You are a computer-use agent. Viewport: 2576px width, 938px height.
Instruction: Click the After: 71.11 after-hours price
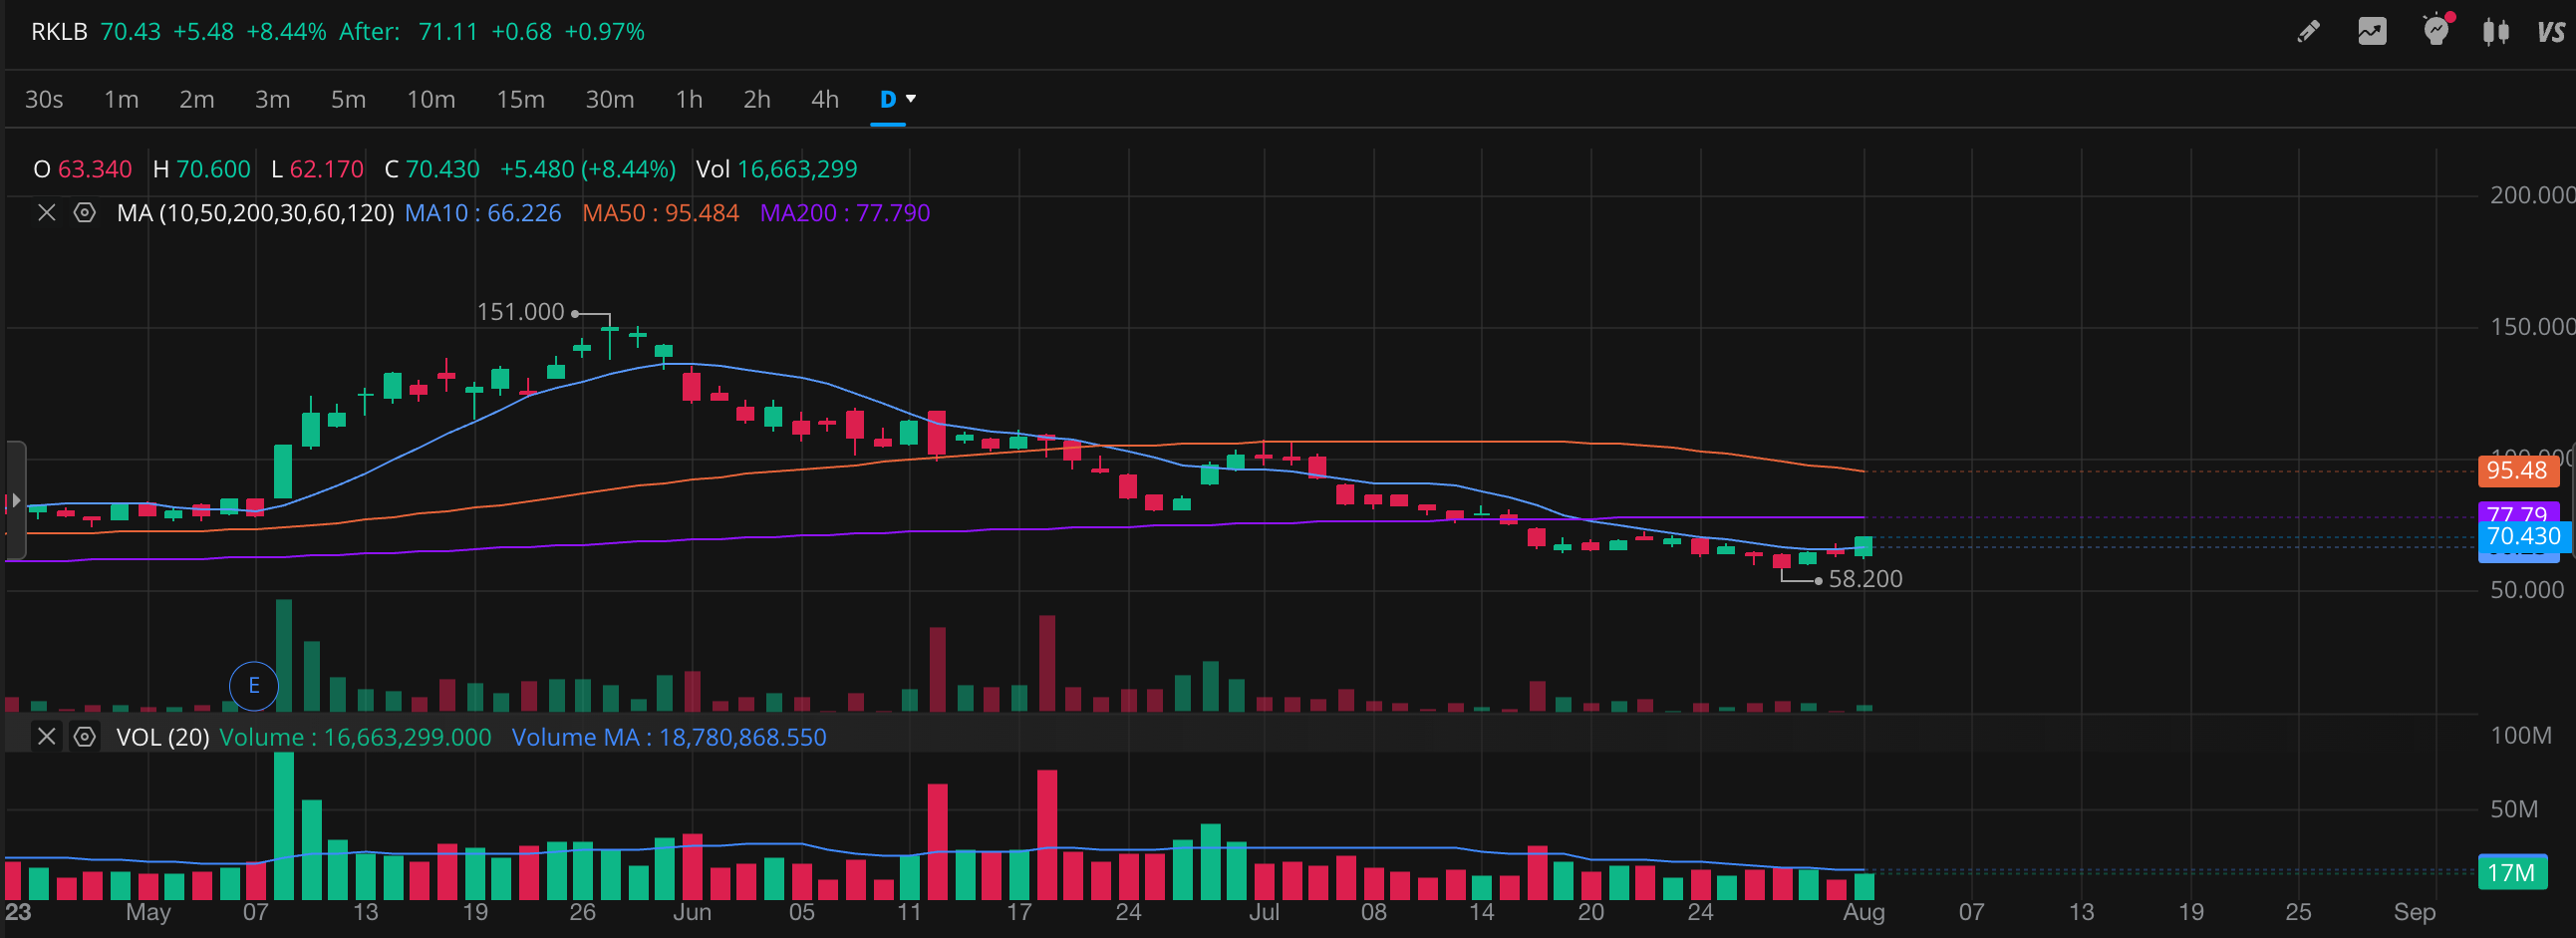(408, 32)
